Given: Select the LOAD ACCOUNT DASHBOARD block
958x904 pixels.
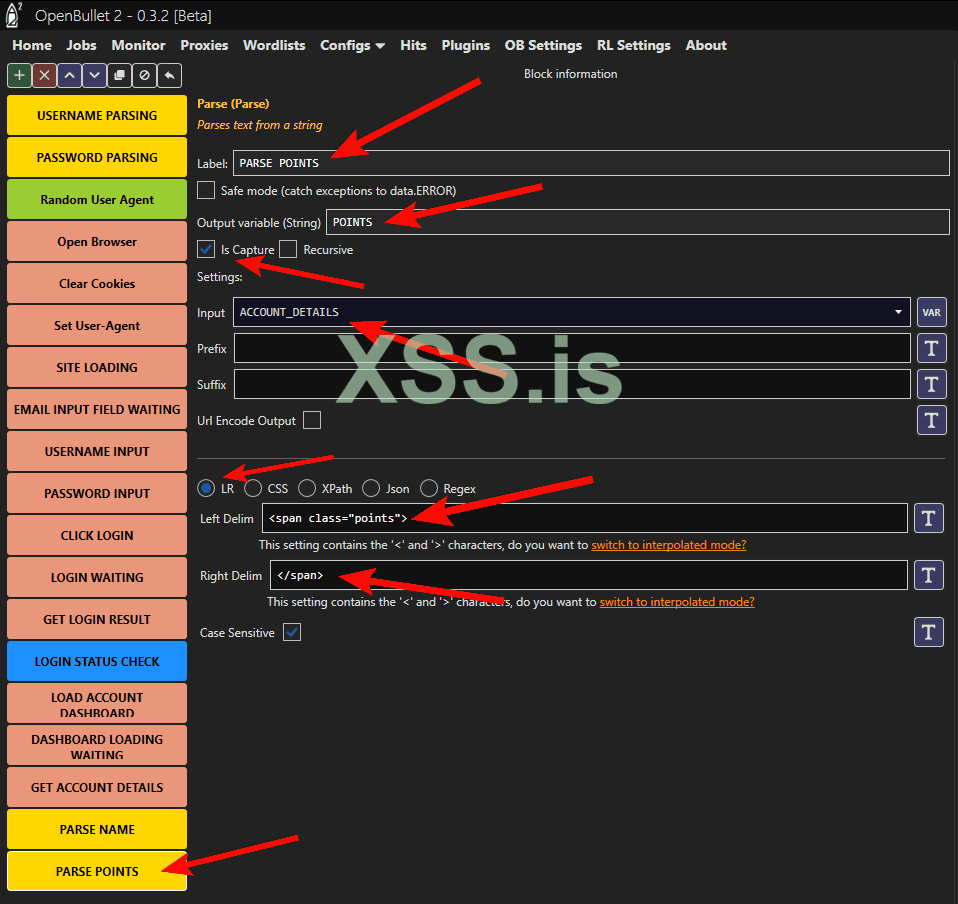Looking at the screenshot, I should (x=97, y=704).
